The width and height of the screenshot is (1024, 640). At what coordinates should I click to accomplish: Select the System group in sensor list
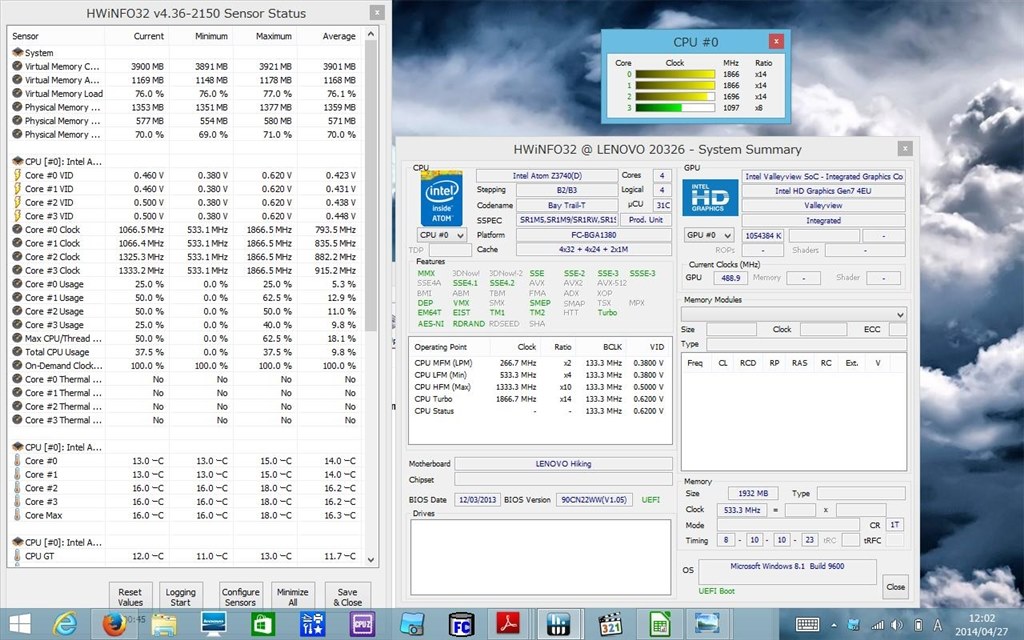[186, 53]
